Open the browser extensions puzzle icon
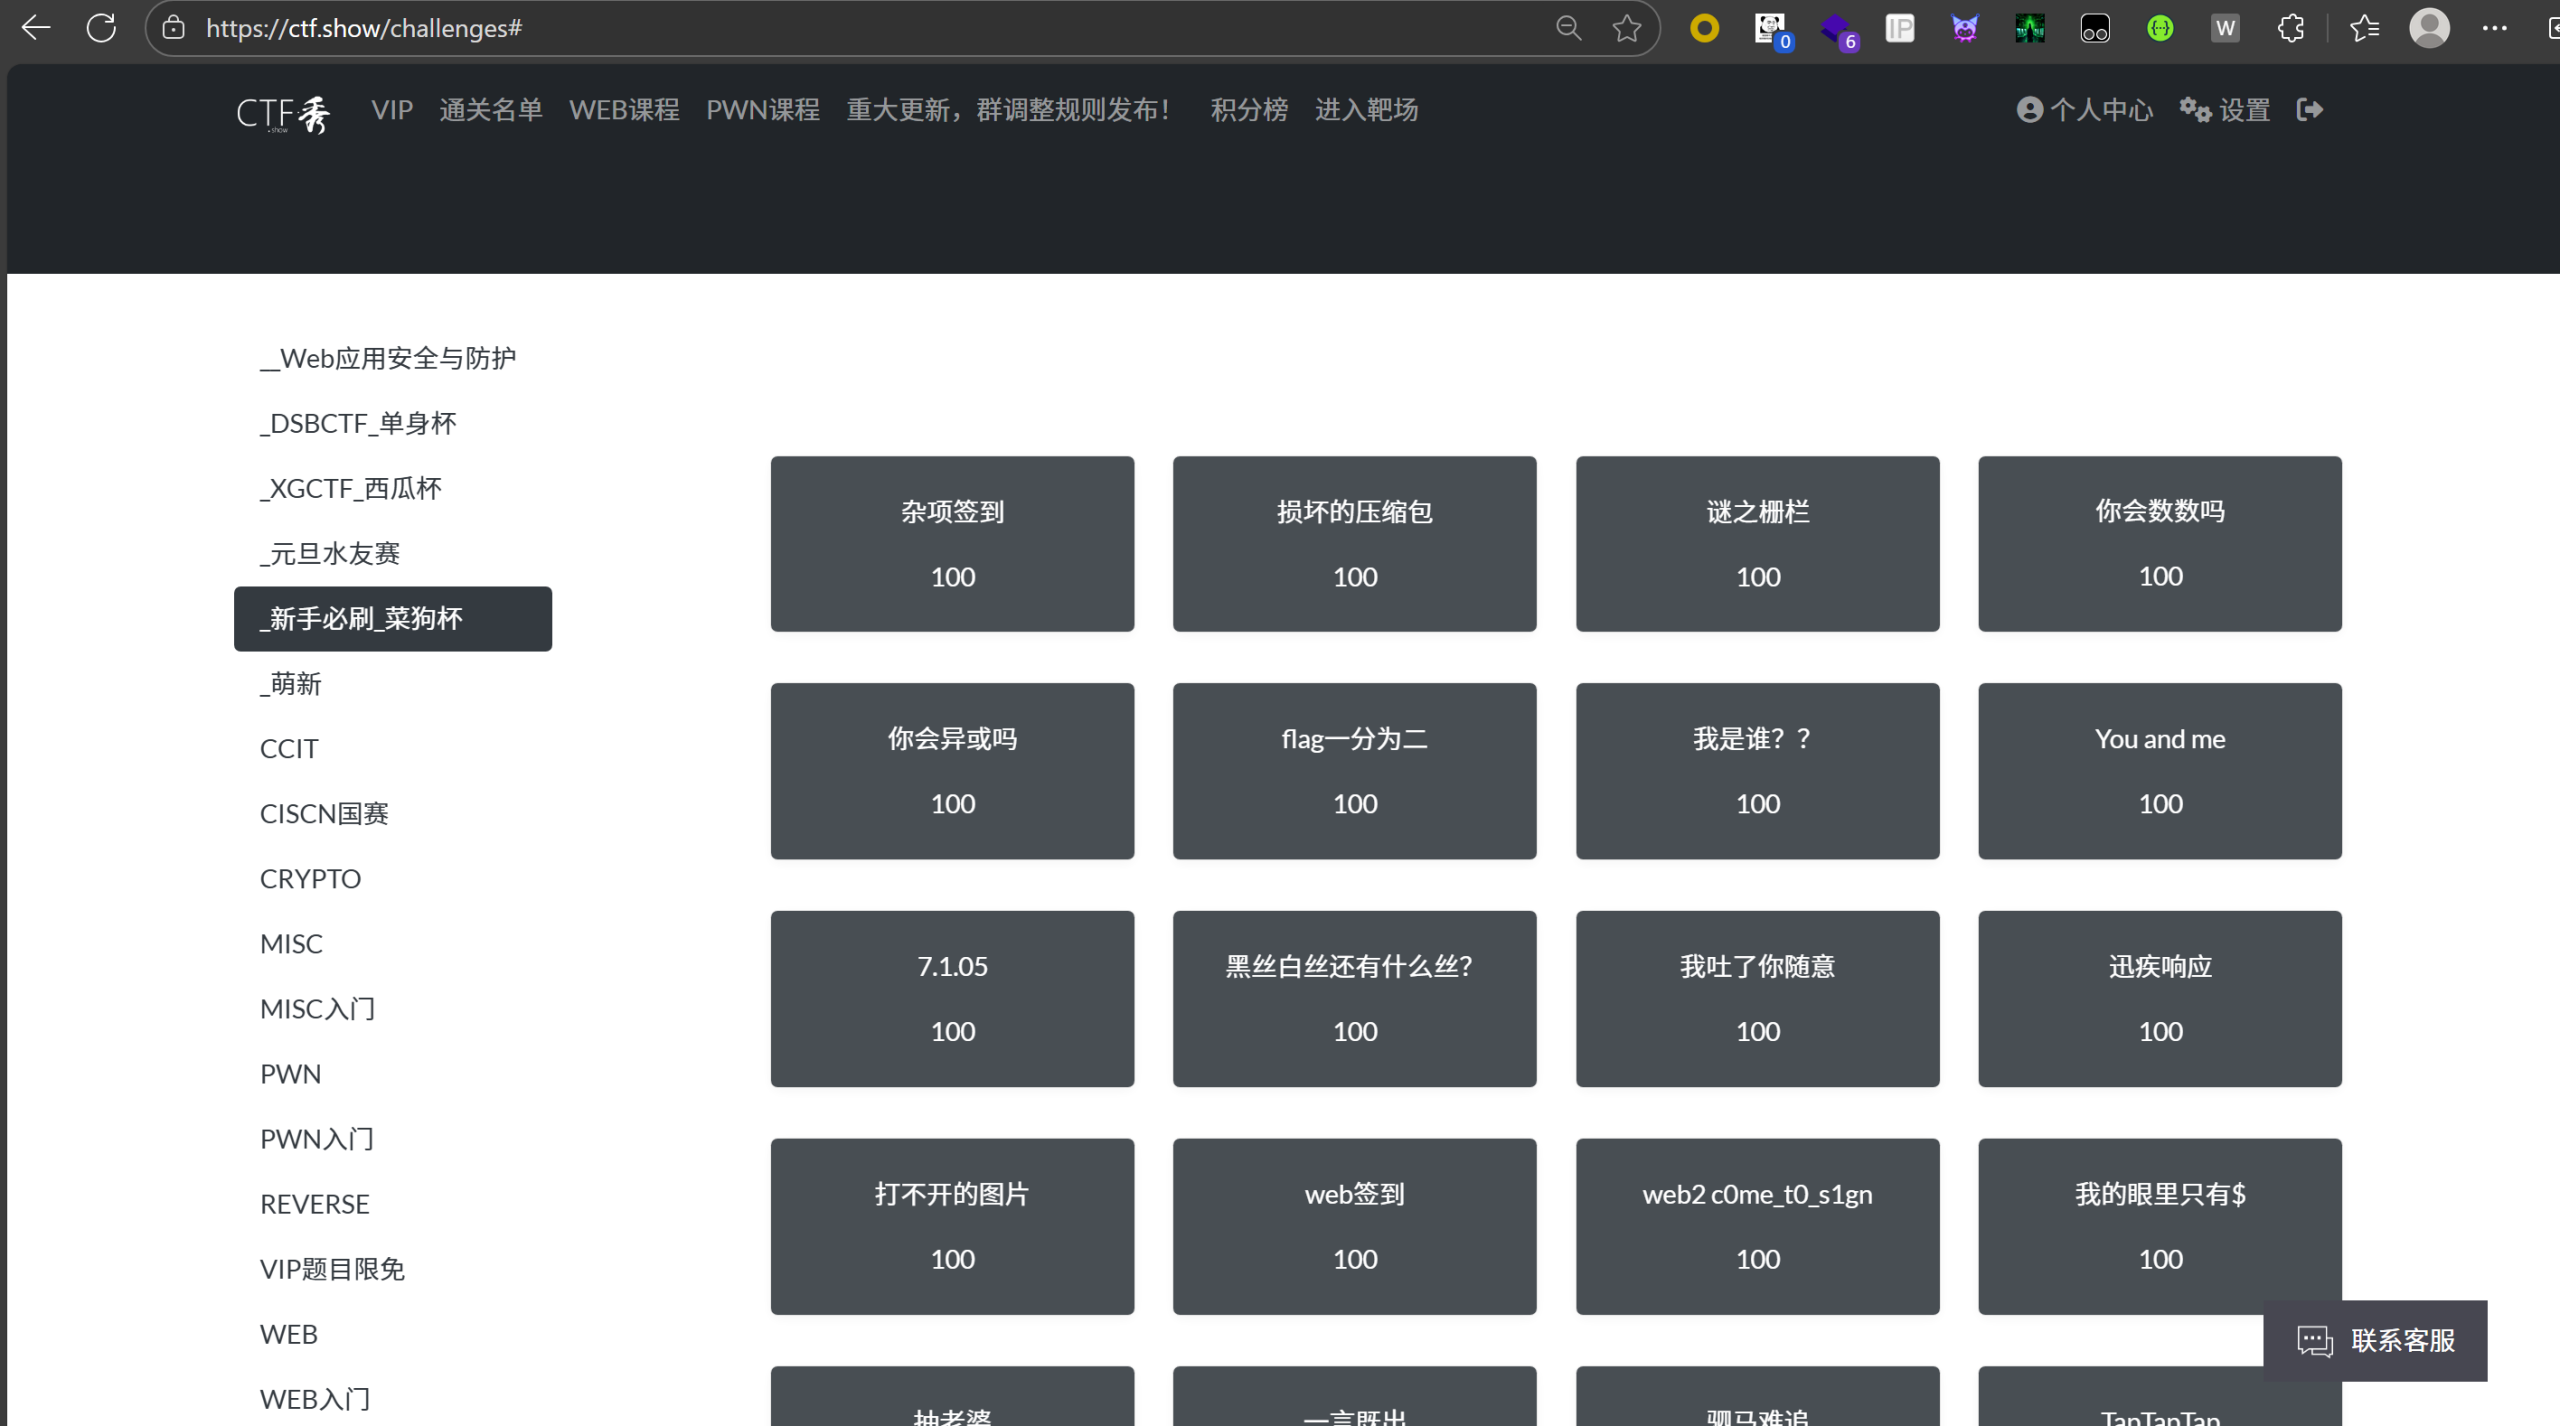 pos(2291,28)
